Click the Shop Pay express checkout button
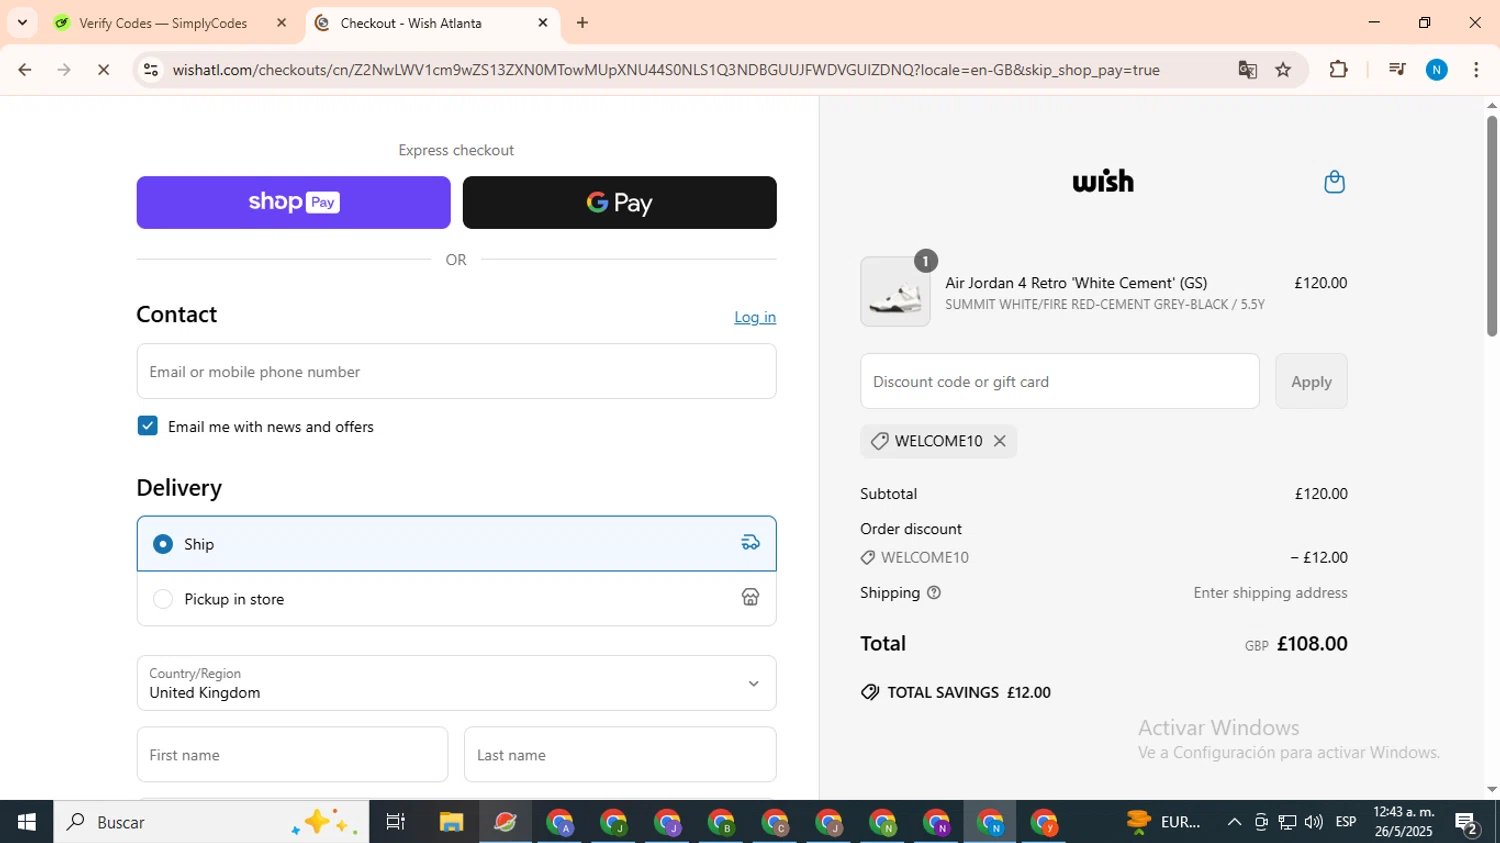 [293, 203]
